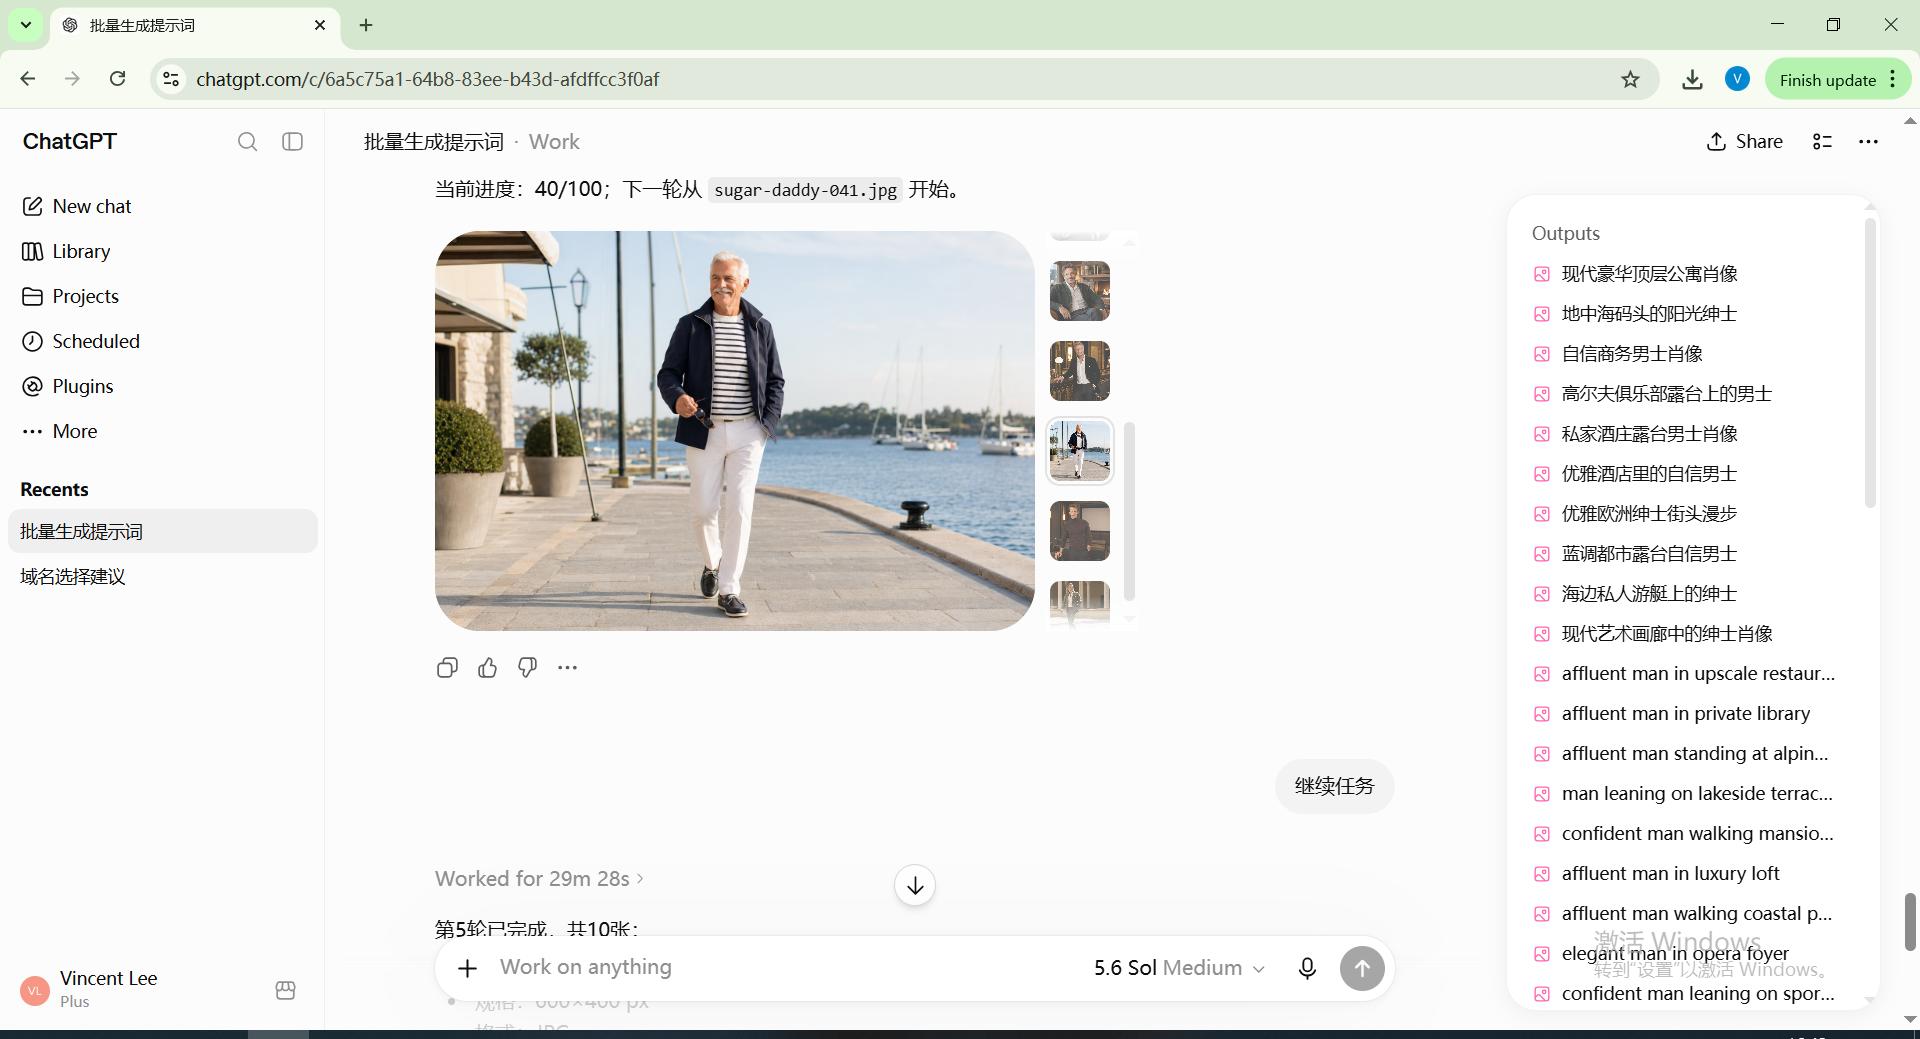
Task: Give the response a thumbs up
Action: coord(487,668)
